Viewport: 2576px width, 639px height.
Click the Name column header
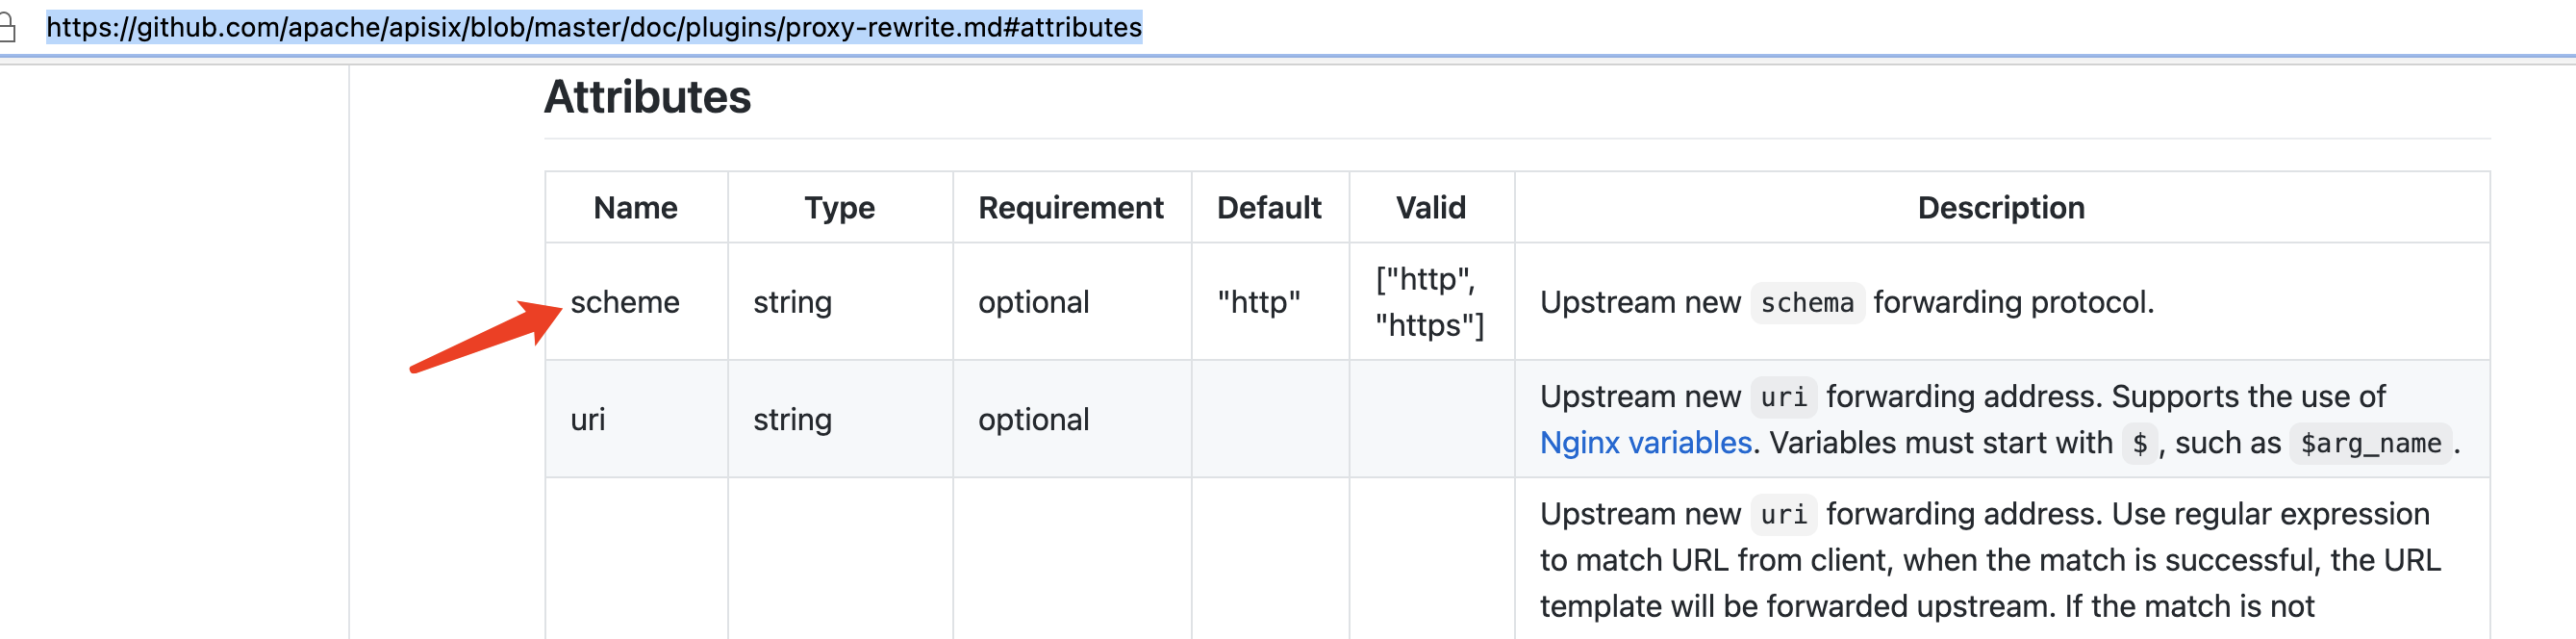click(x=636, y=208)
